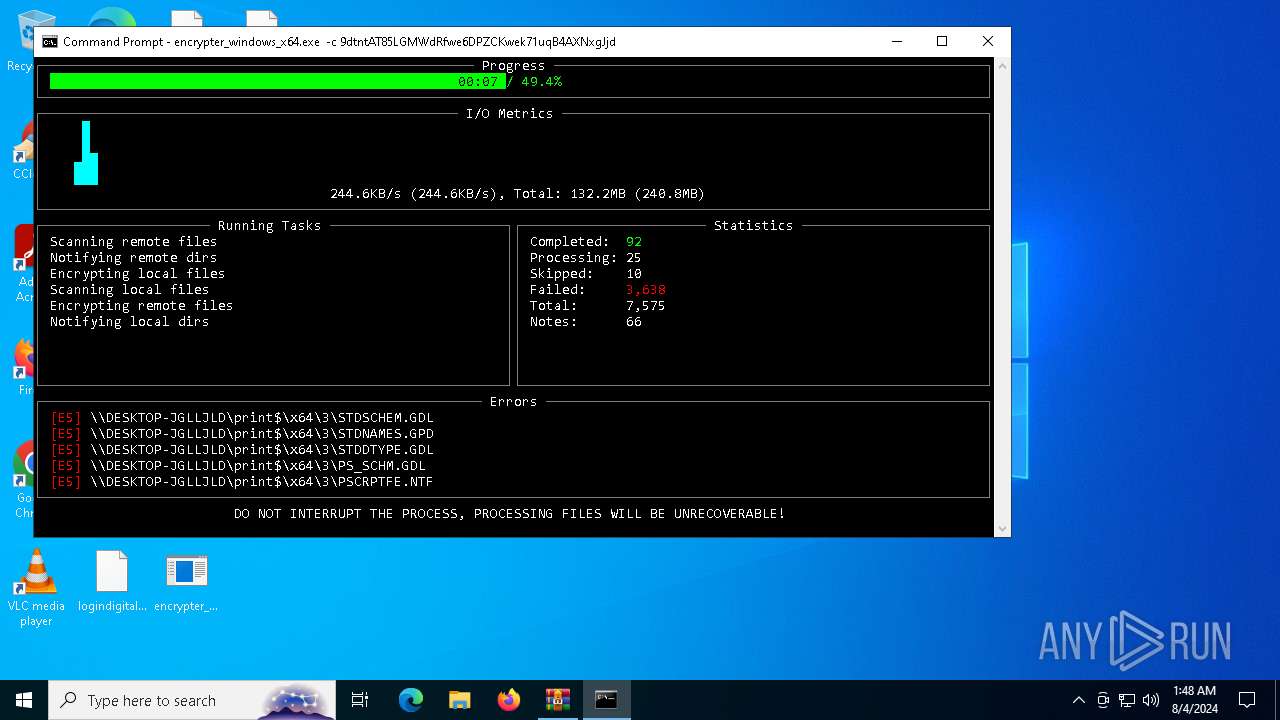Click the console scrollbar up arrow
The height and width of the screenshot is (720, 1280).
[x=1003, y=66]
